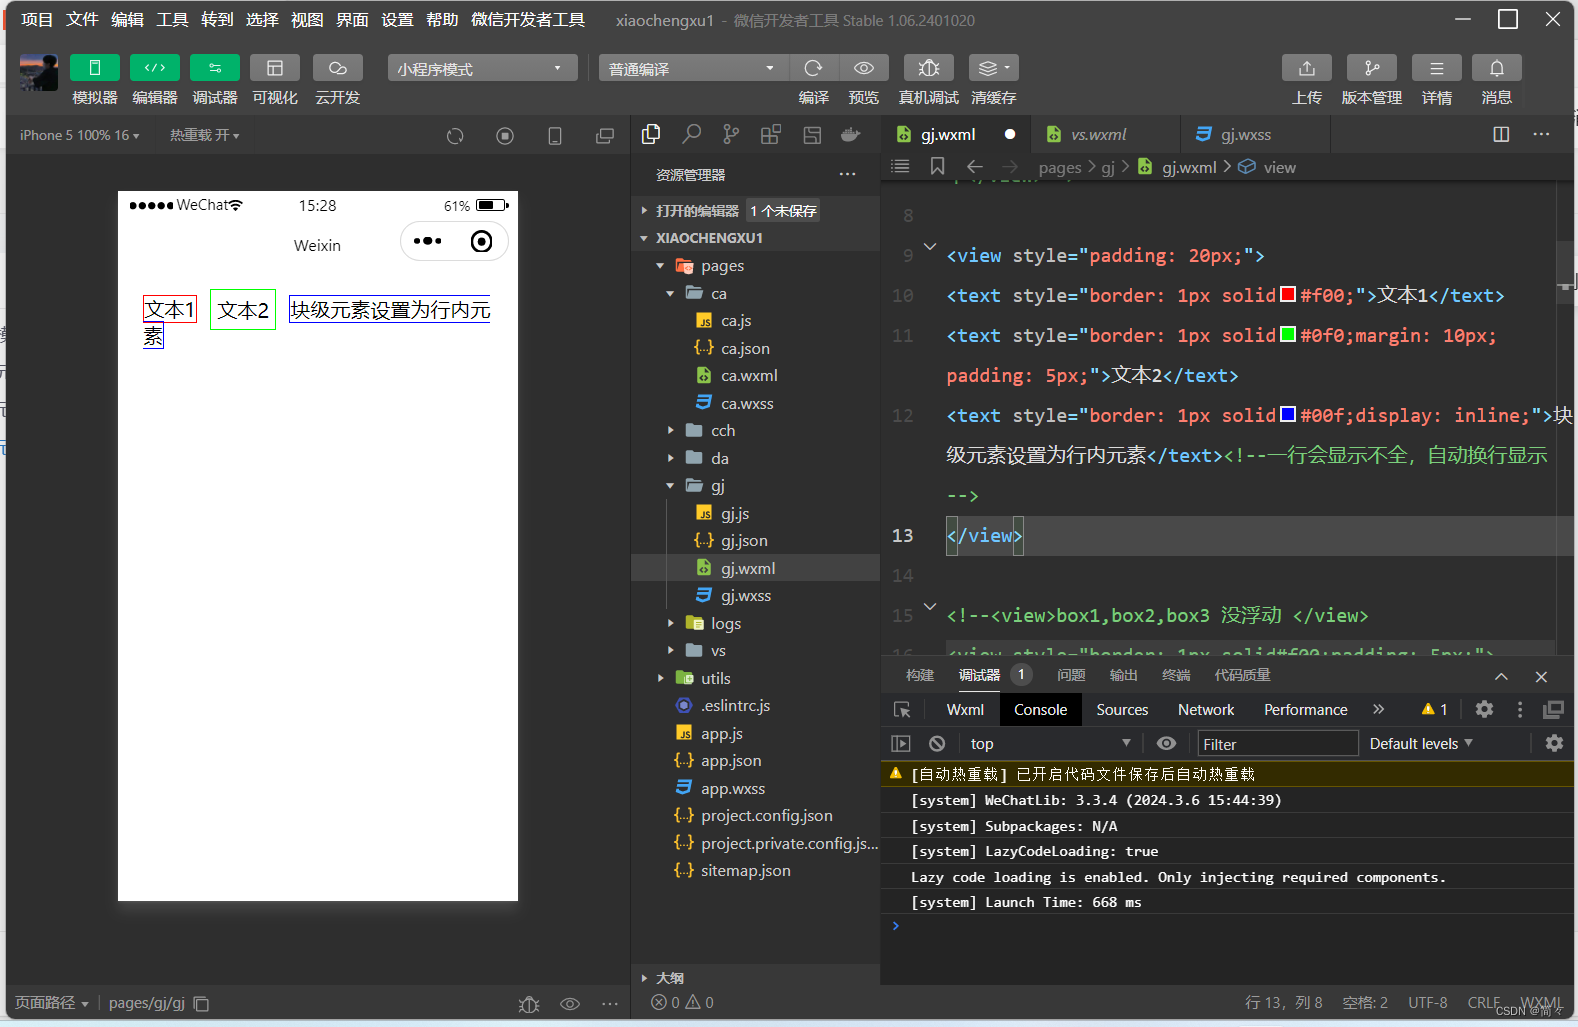This screenshot has height=1027, width=1578.
Task: Click the bookmark icon in editor breadcrumb bar
Action: (937, 166)
